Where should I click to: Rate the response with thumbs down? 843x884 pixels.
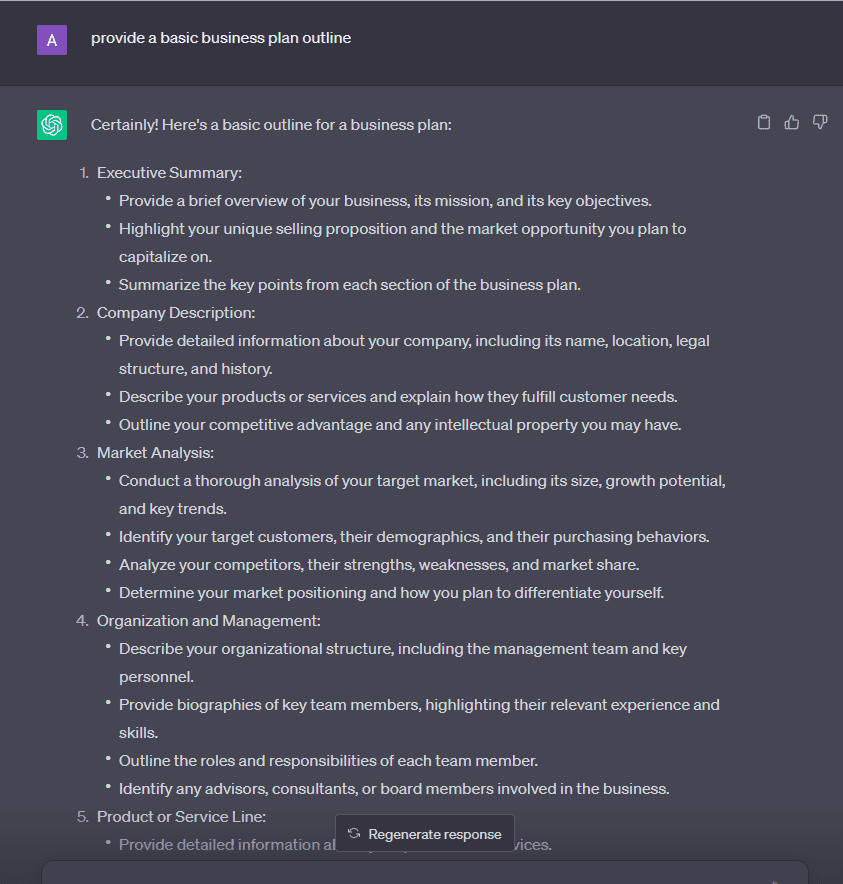tap(820, 121)
